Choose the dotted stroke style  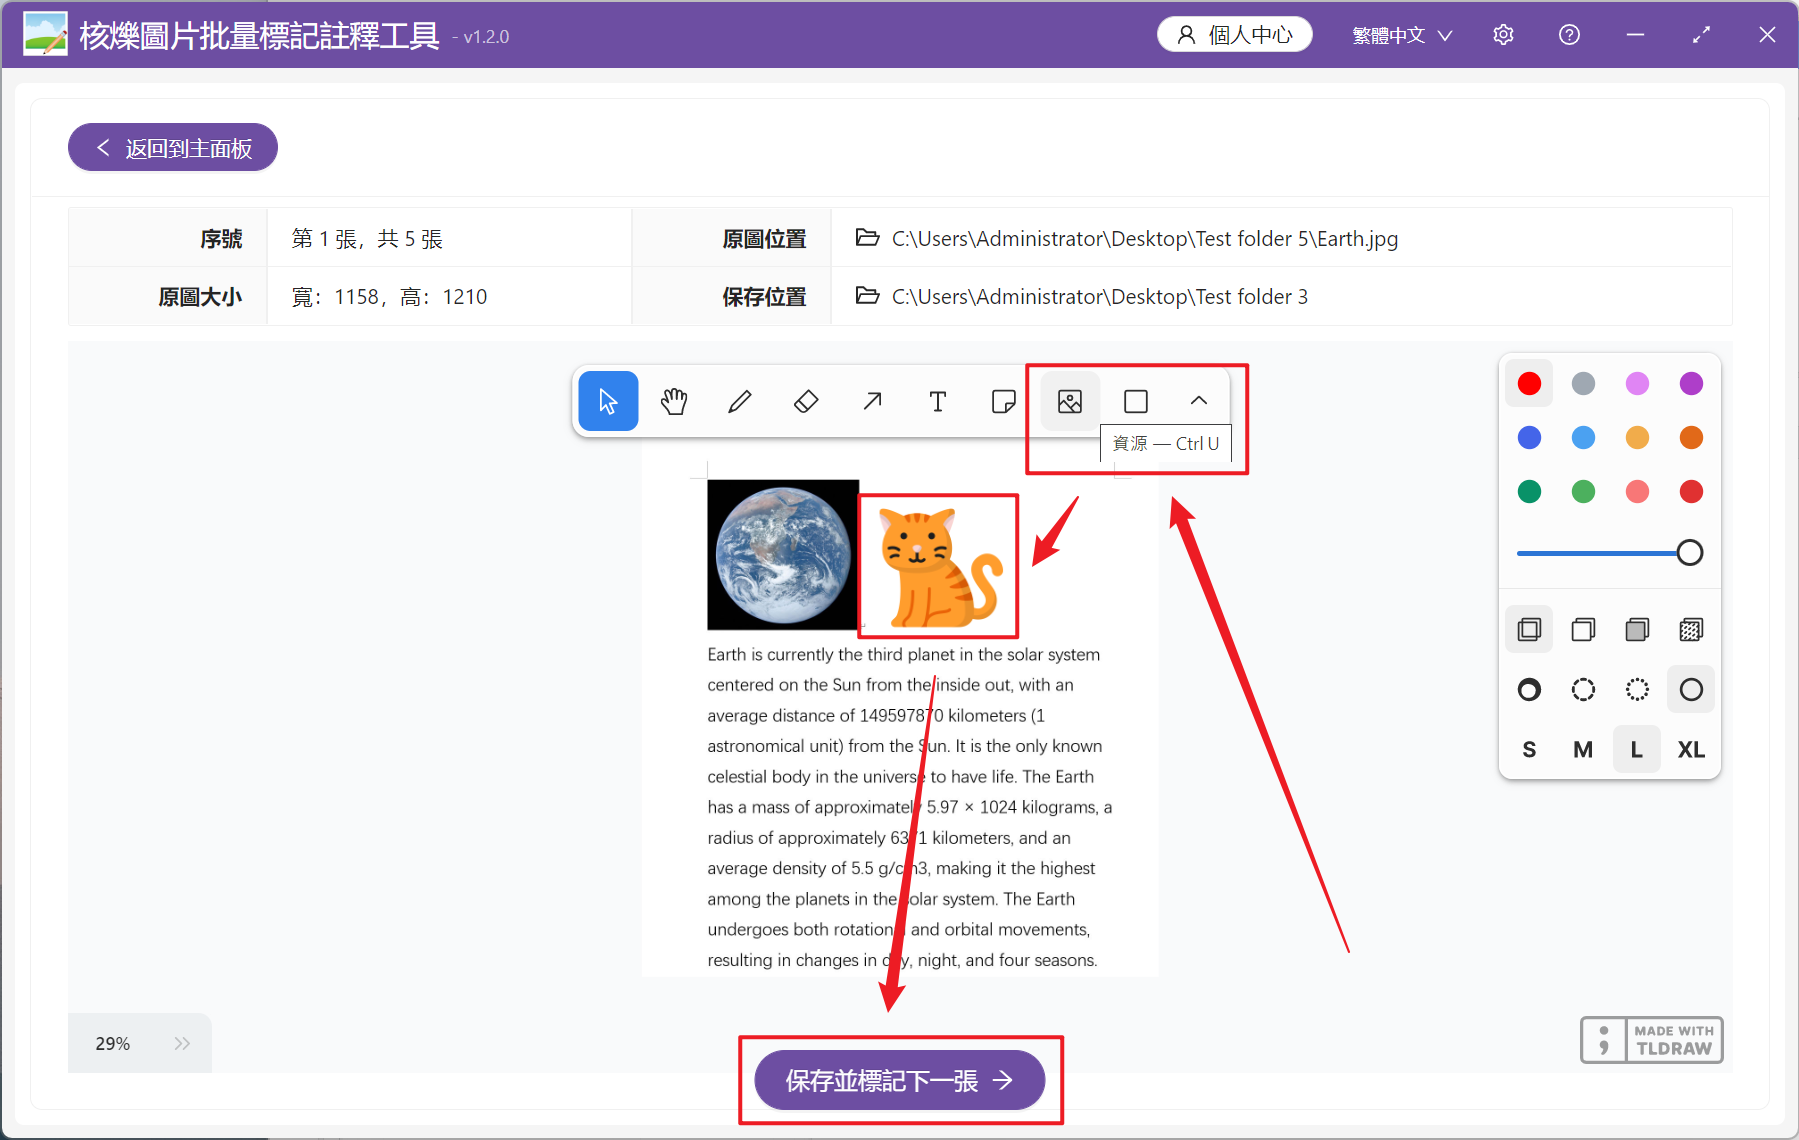[1637, 689]
